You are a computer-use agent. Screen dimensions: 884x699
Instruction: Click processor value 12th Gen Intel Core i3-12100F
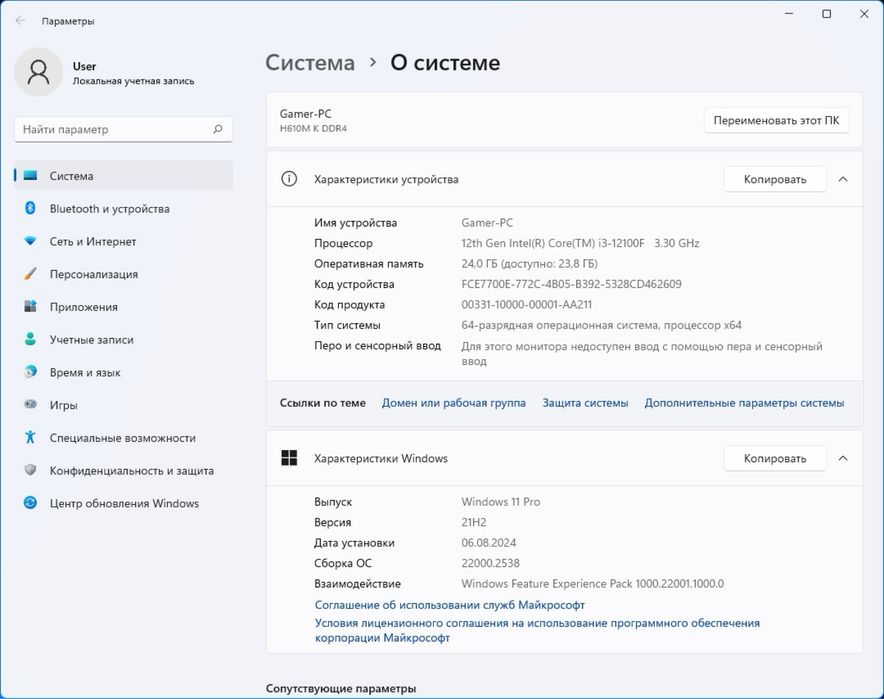pos(580,243)
